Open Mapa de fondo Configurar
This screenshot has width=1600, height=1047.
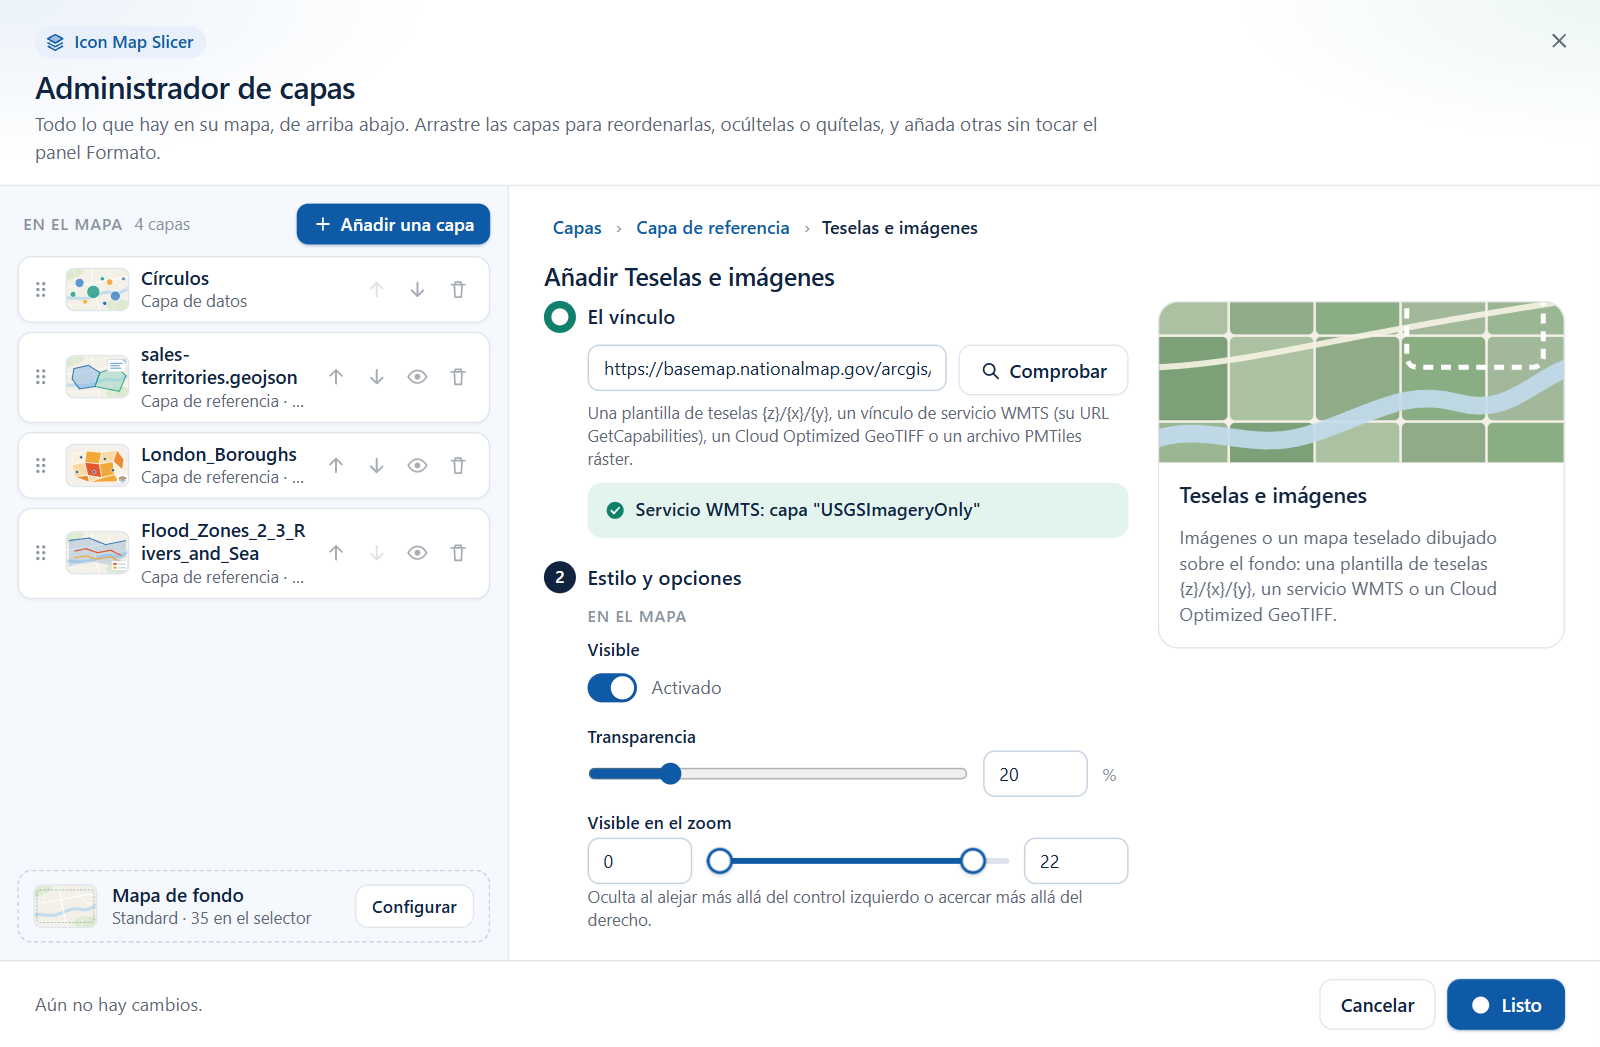click(414, 906)
